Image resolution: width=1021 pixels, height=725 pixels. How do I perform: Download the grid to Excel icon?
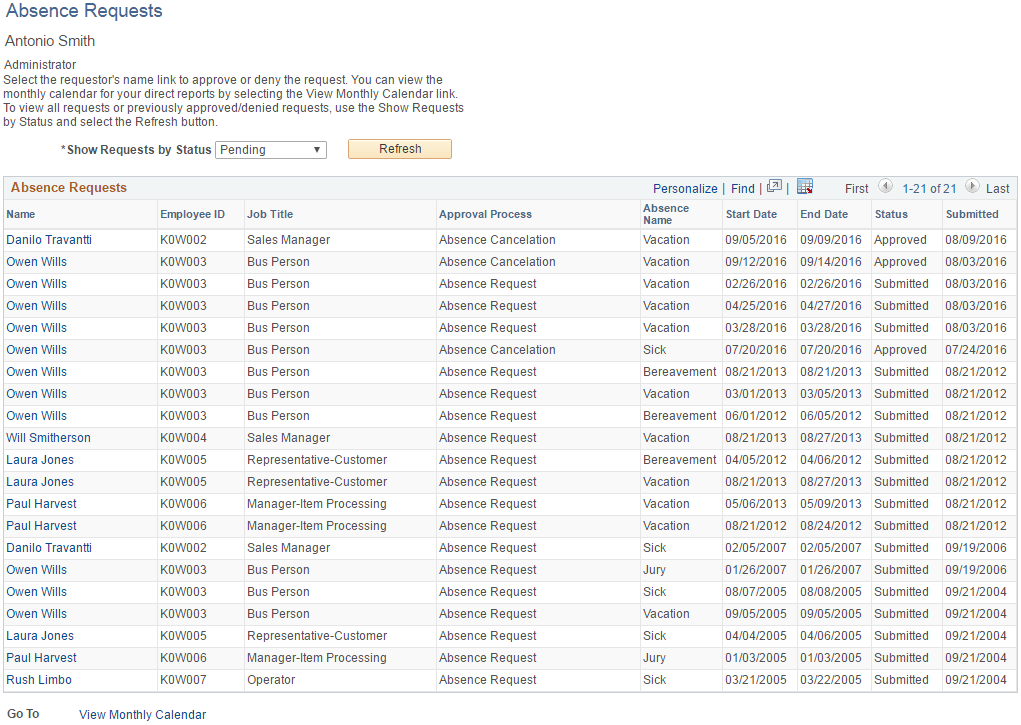click(805, 187)
